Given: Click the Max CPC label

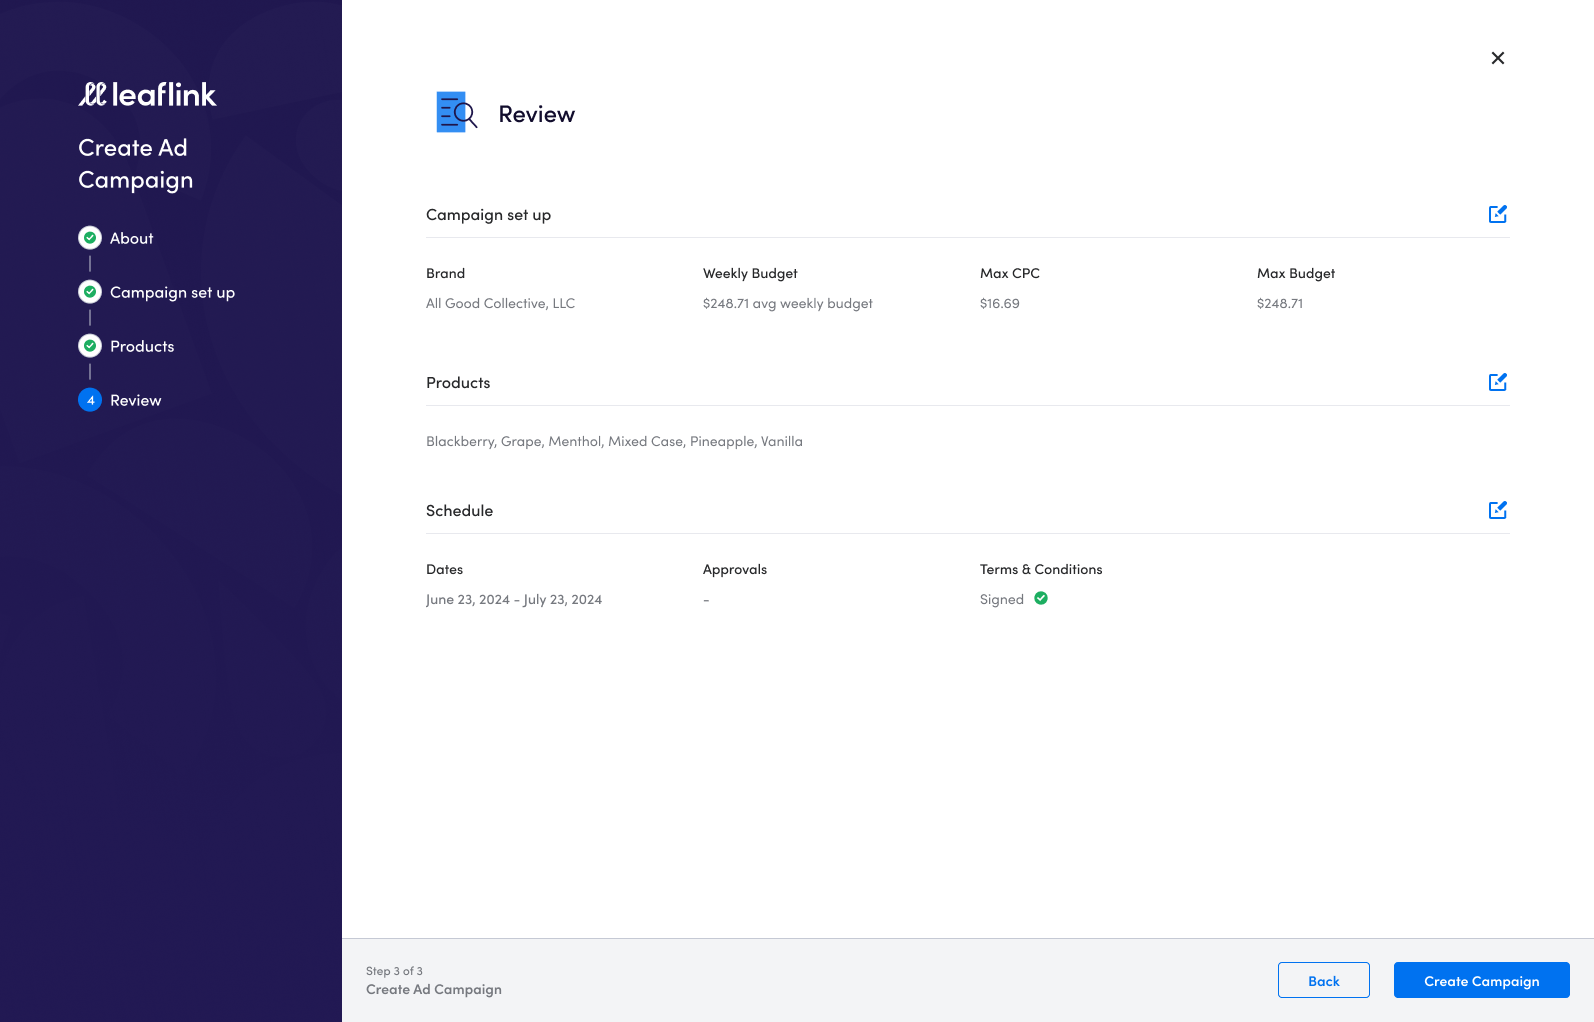Looking at the screenshot, I should [1009, 273].
